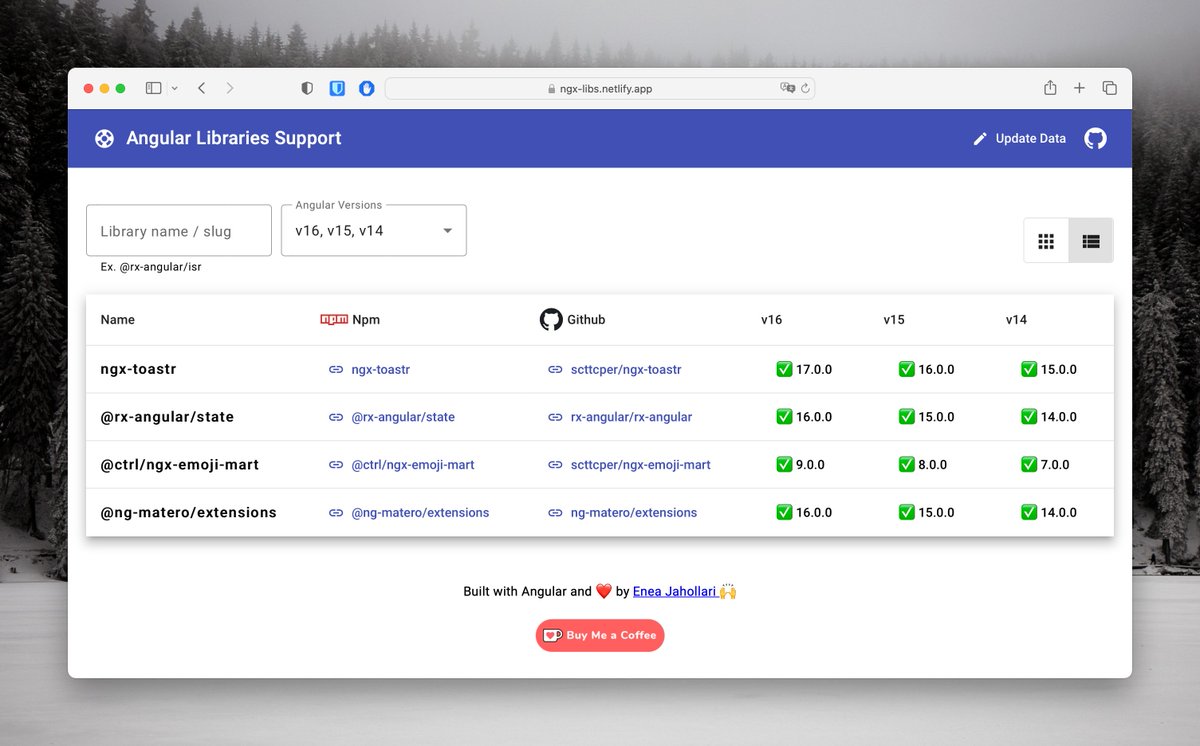Image resolution: width=1200 pixels, height=746 pixels.
Task: Click the @ctrl/ngx-emoji-mart library name cell
Action: (180, 465)
